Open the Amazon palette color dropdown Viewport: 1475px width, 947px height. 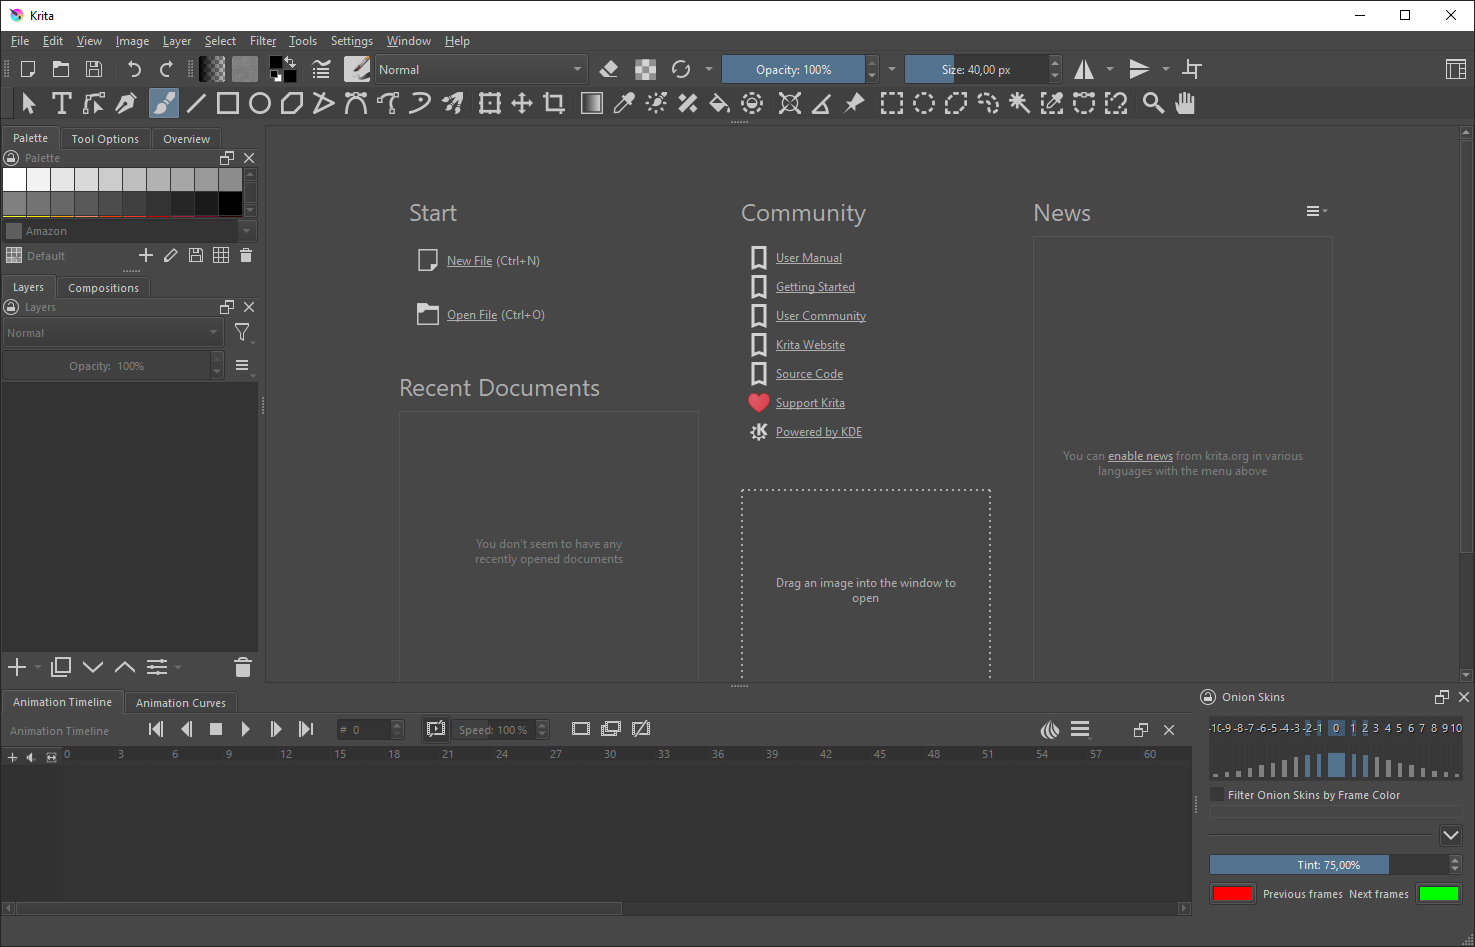point(130,231)
